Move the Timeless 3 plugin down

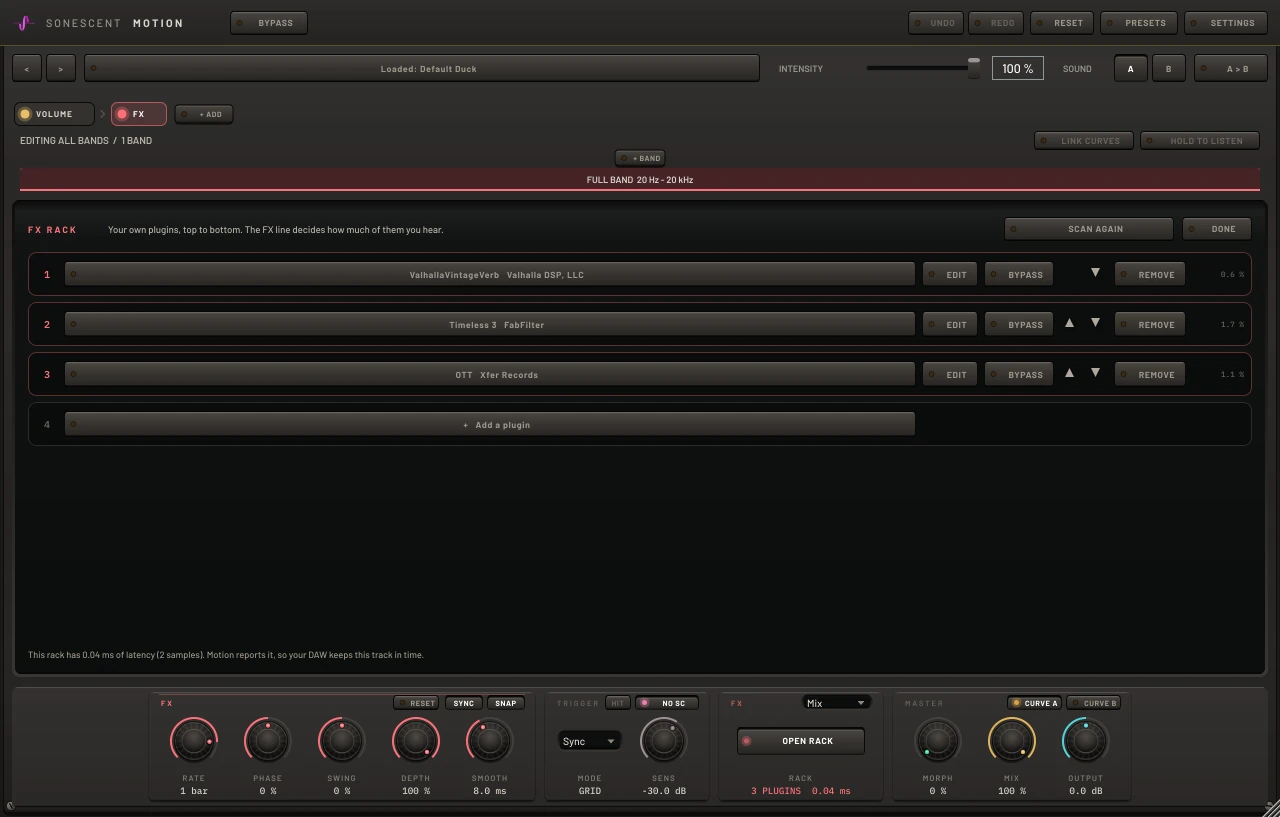click(1095, 323)
